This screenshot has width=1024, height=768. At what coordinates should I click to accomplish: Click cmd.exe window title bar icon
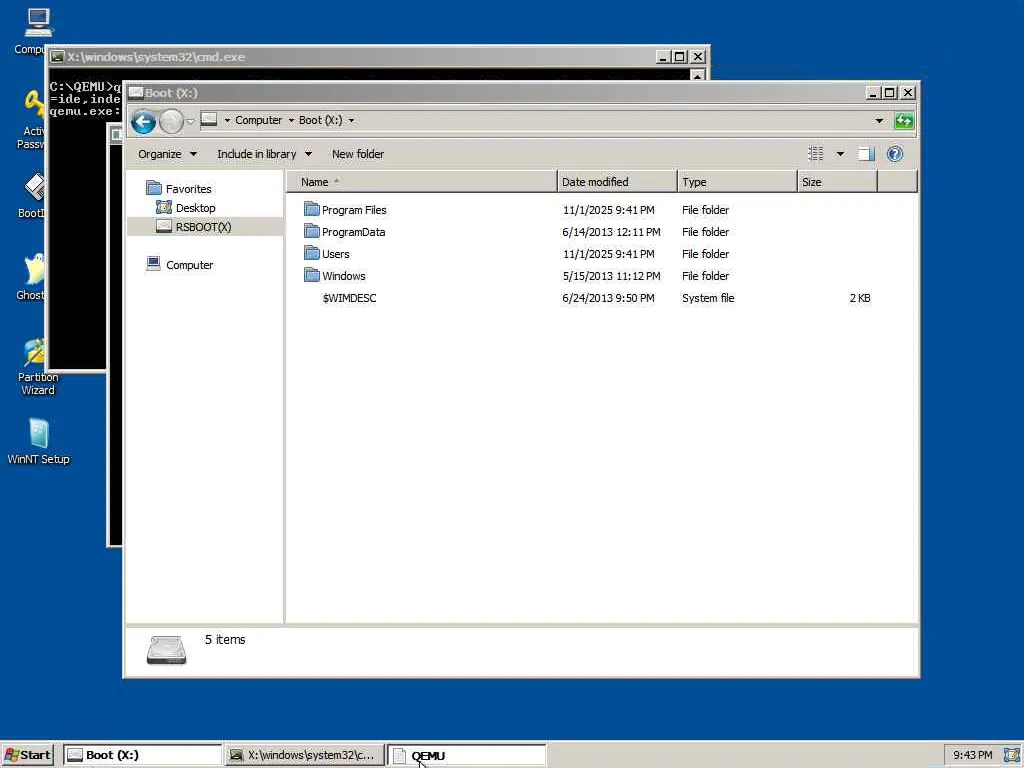tap(57, 57)
